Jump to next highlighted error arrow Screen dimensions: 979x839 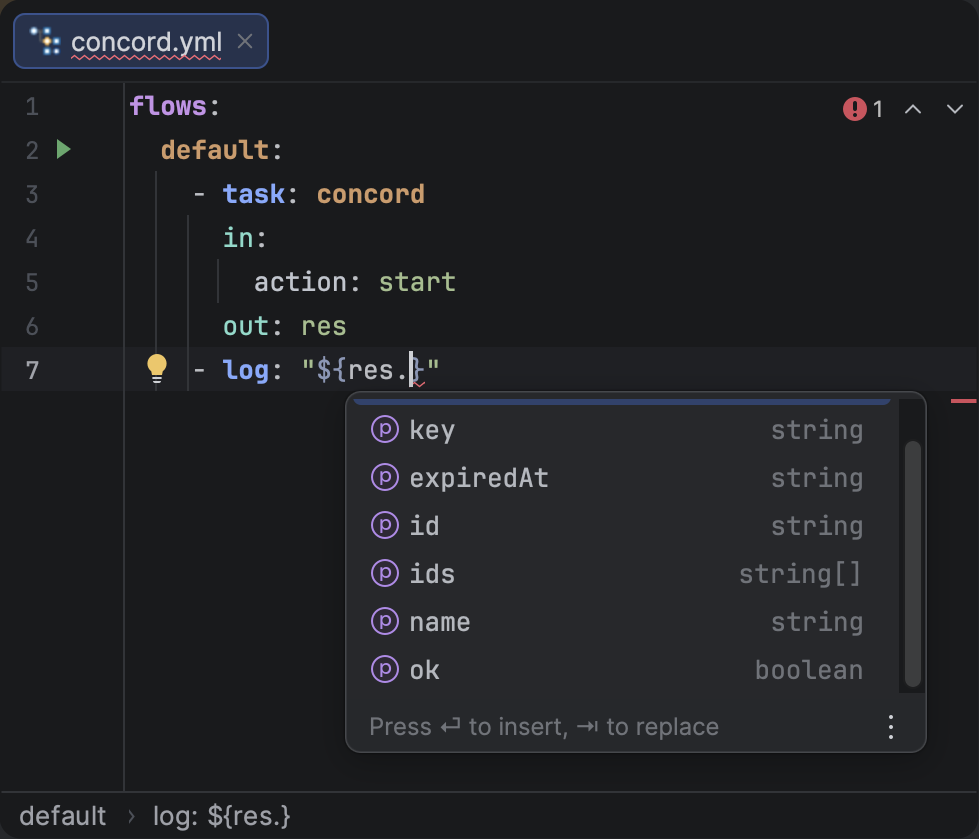coord(954,109)
